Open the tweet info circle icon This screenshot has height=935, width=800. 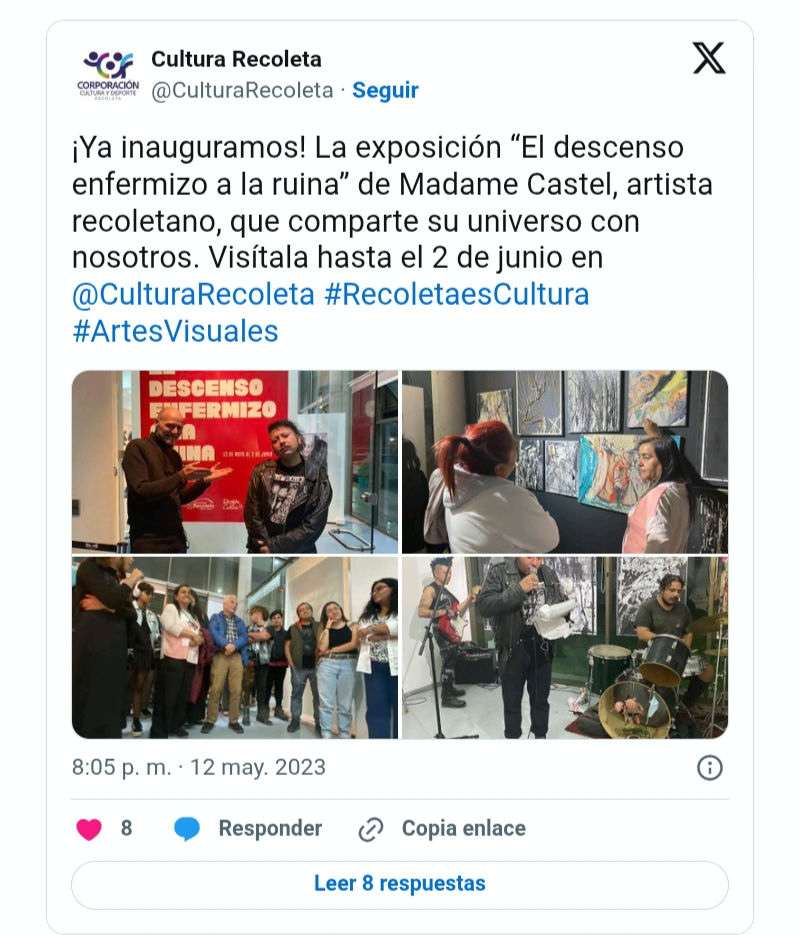tap(709, 767)
